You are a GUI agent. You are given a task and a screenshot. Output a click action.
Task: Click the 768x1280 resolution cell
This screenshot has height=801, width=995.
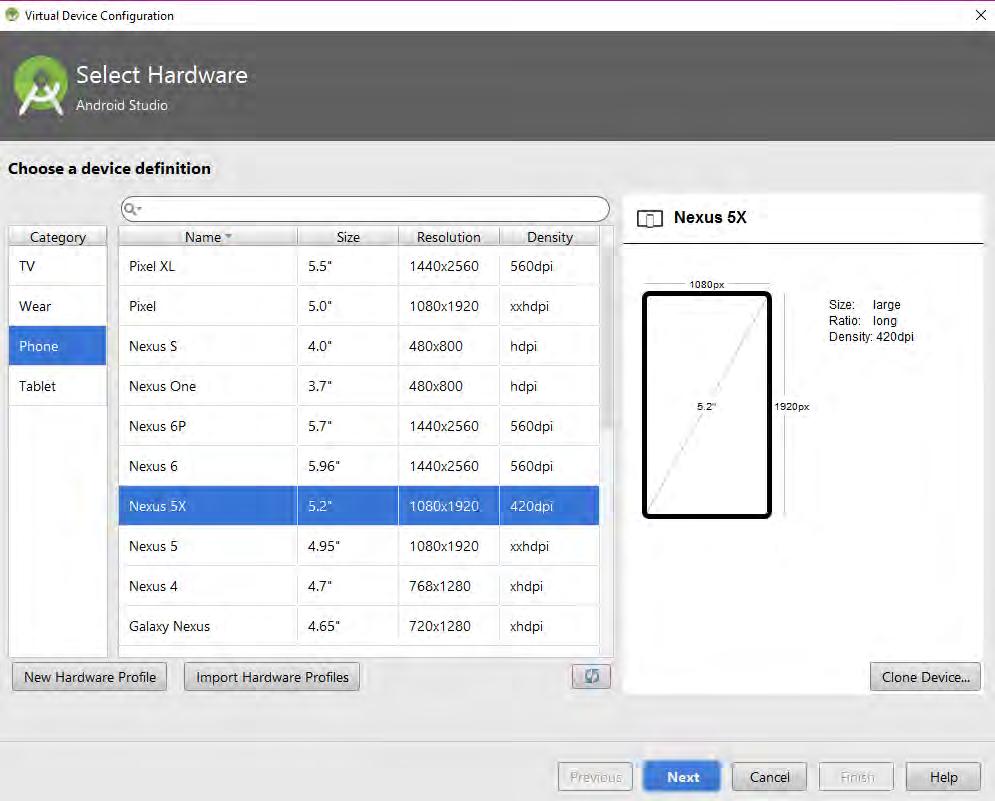click(449, 586)
